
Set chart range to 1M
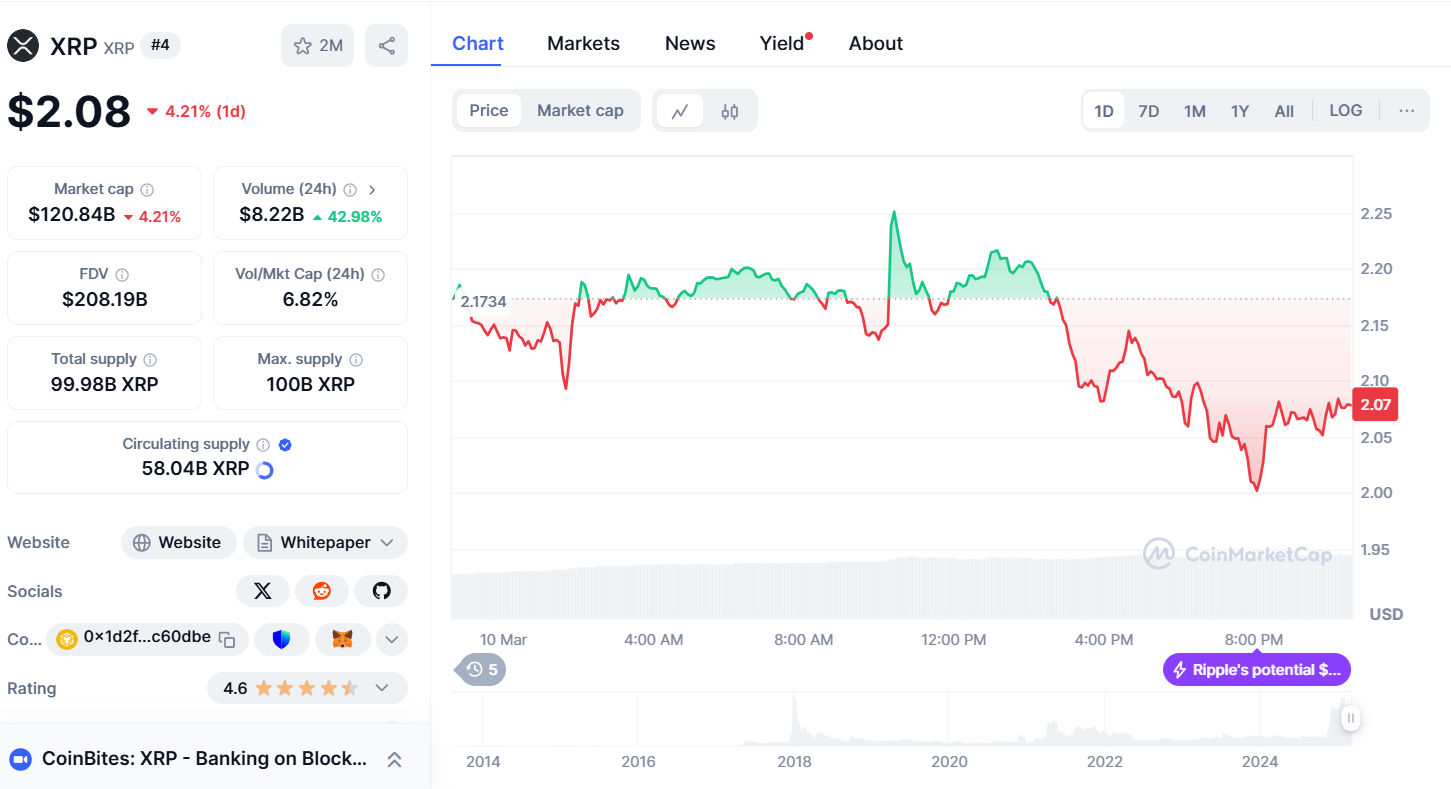click(1195, 111)
